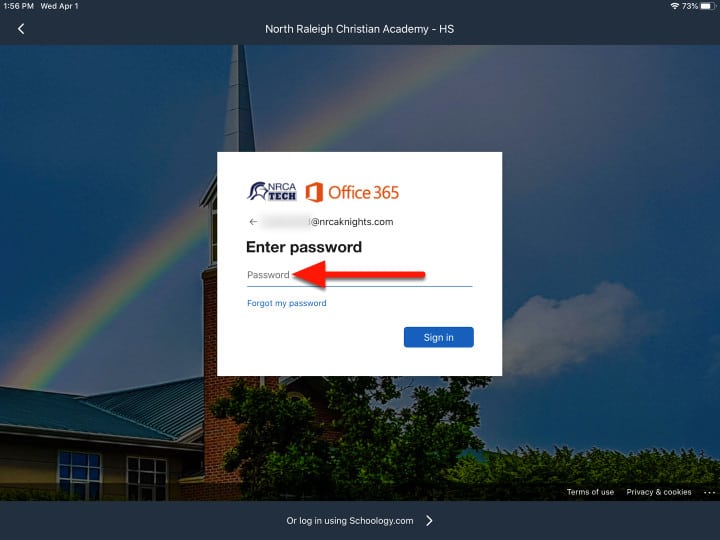Click the Sign in button
The image size is (720, 540).
(439, 337)
